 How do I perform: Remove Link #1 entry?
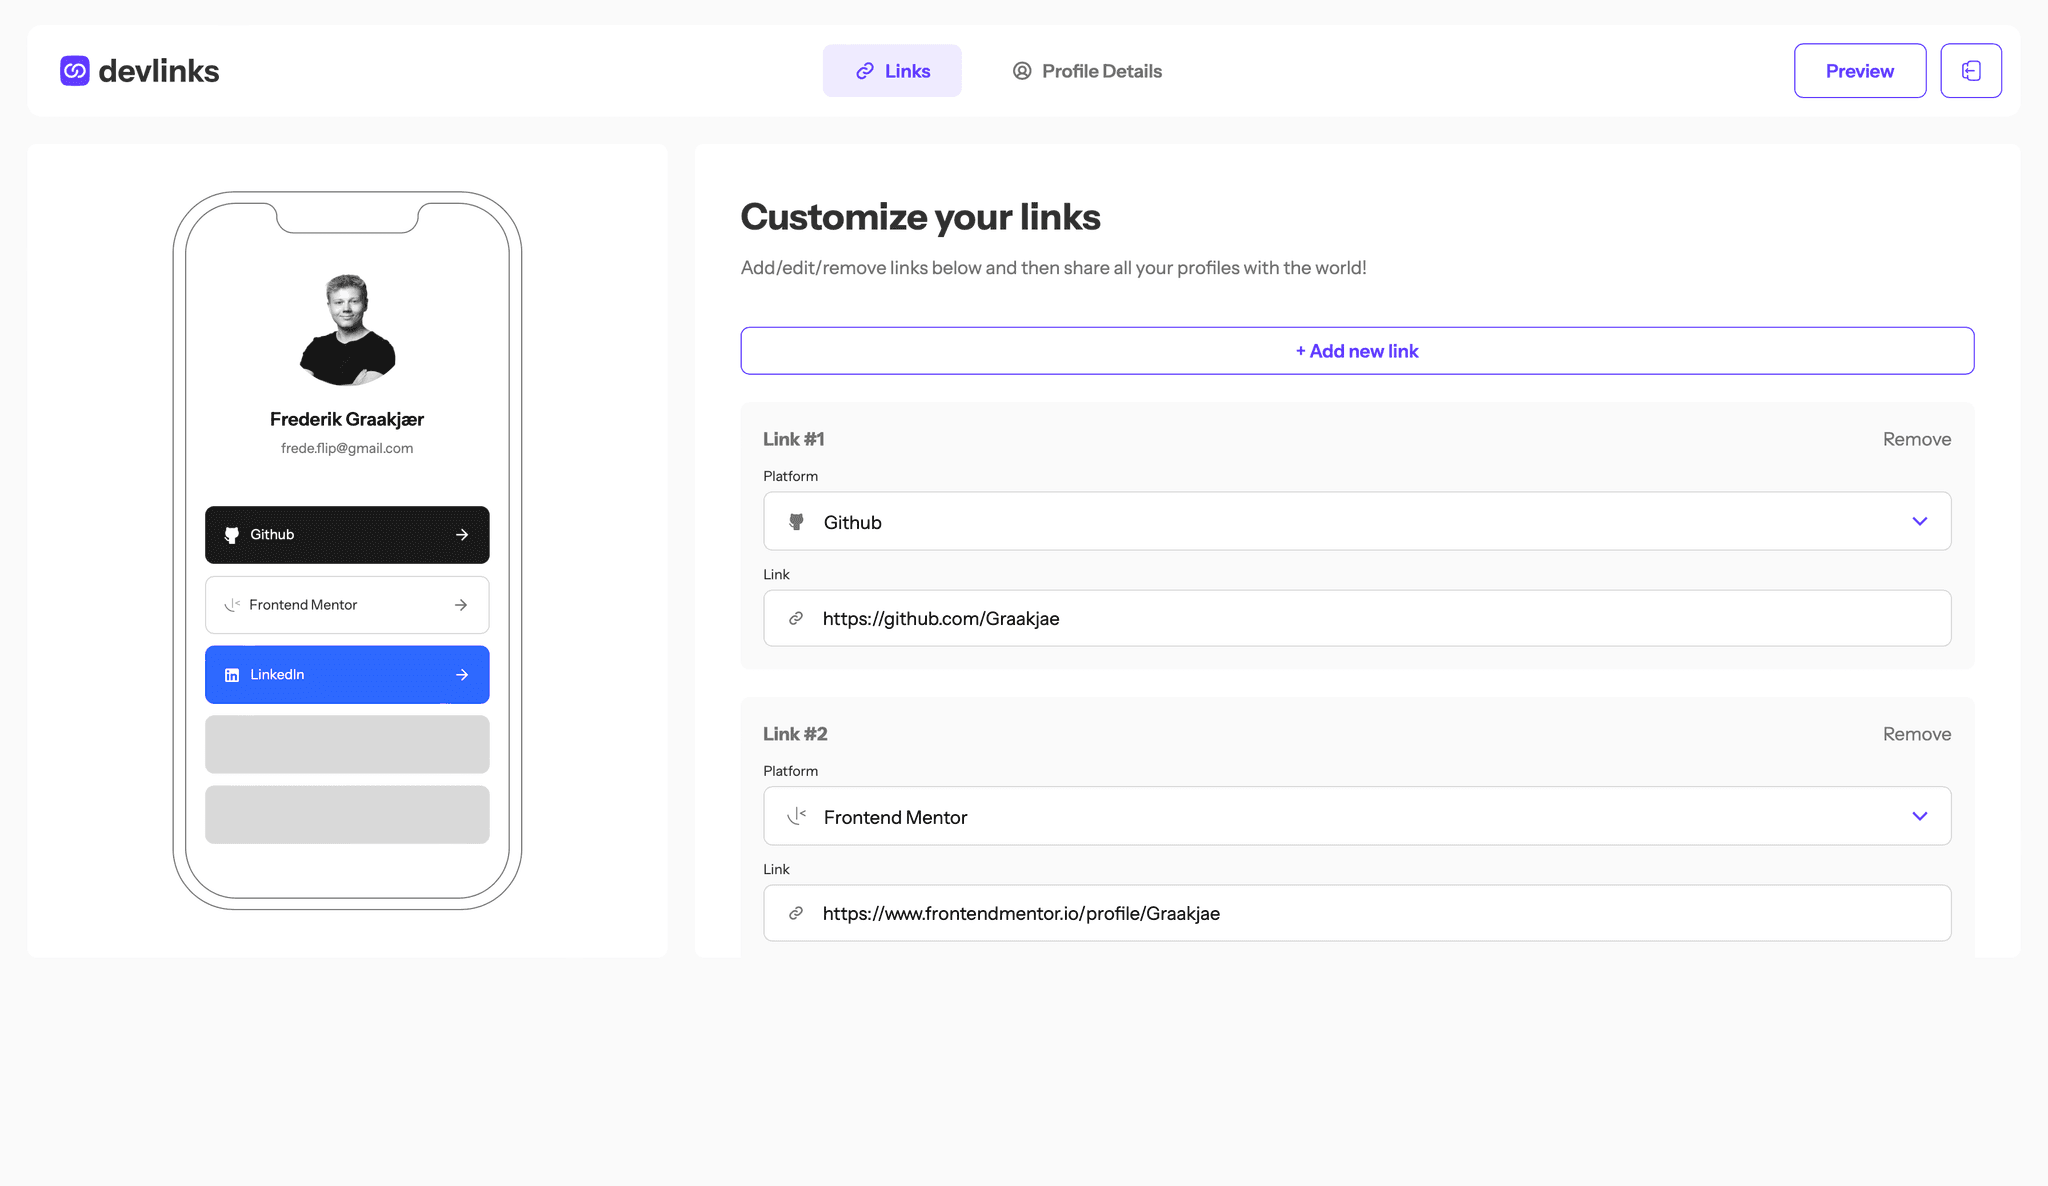coord(1915,438)
